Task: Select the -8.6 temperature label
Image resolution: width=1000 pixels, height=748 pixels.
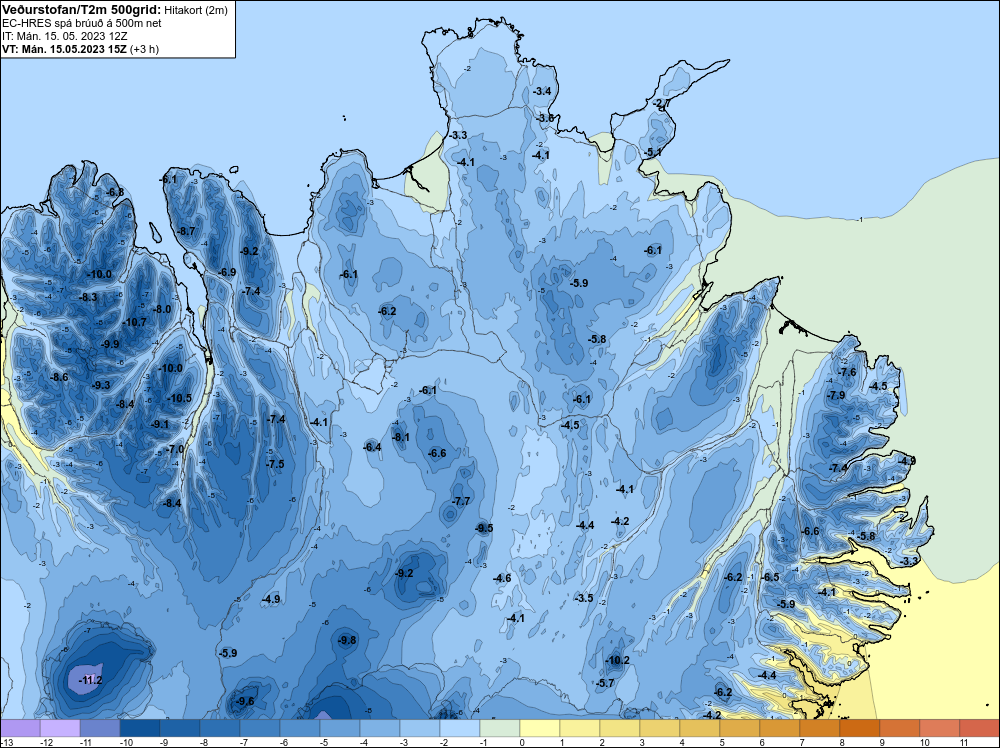Action: (59, 377)
